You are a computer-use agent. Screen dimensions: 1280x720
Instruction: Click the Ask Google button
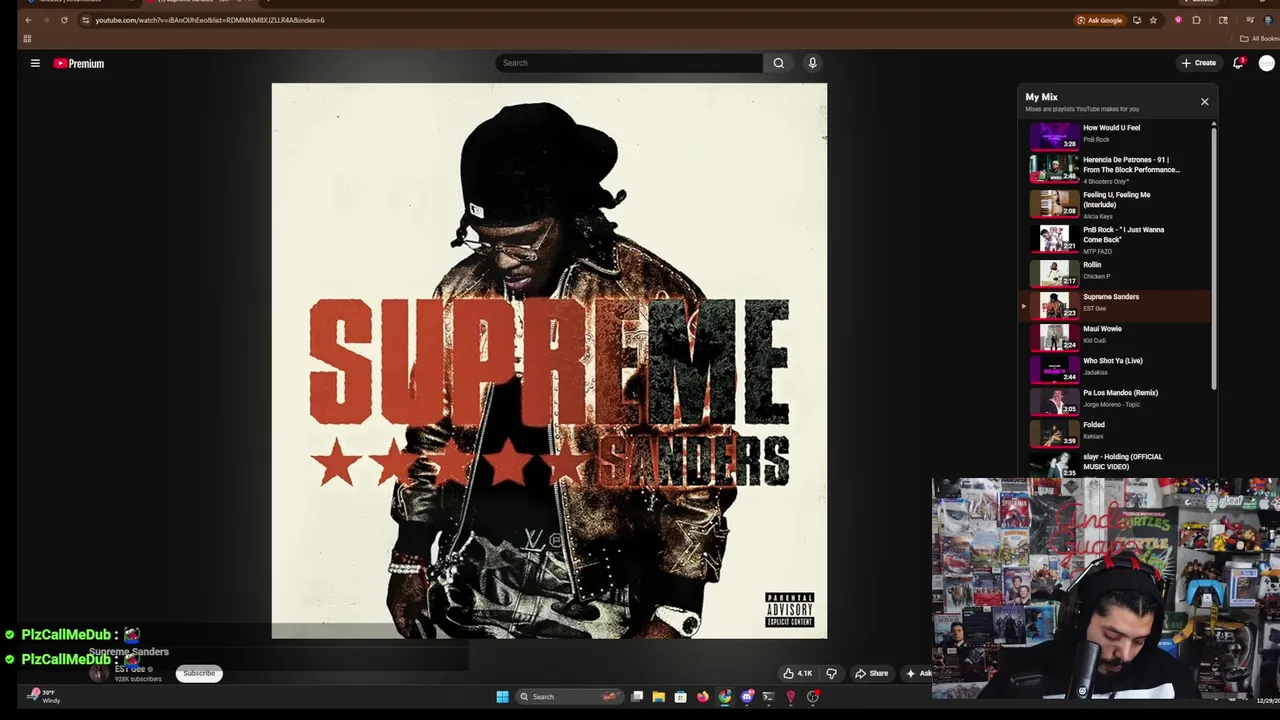pos(1100,20)
